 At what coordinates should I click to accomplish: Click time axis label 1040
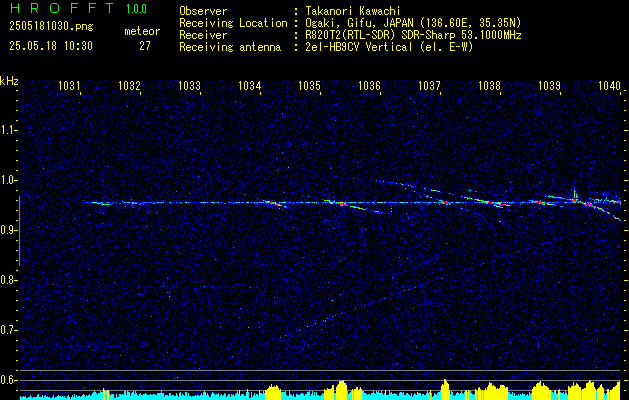coord(609,86)
